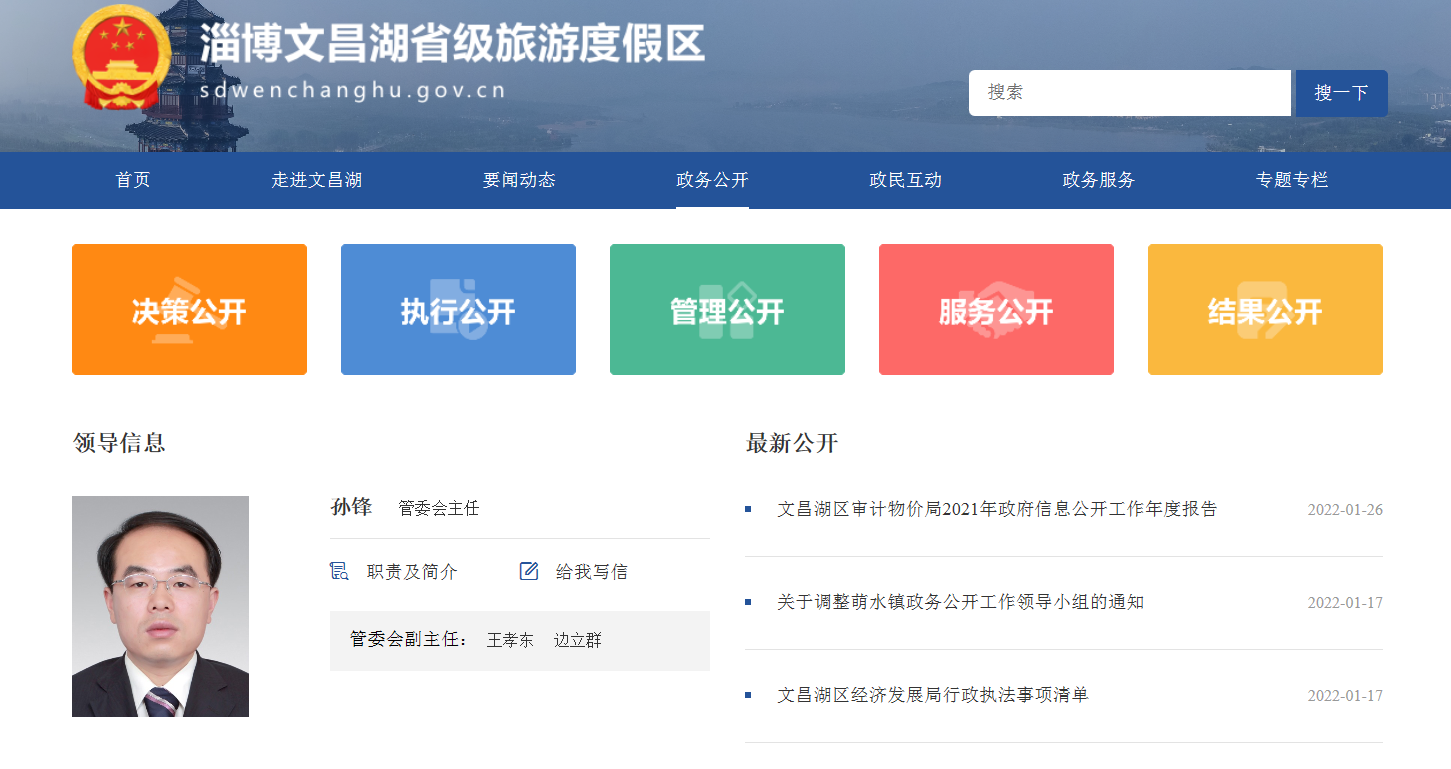Go to the 首页 menu item

[x=133, y=181]
